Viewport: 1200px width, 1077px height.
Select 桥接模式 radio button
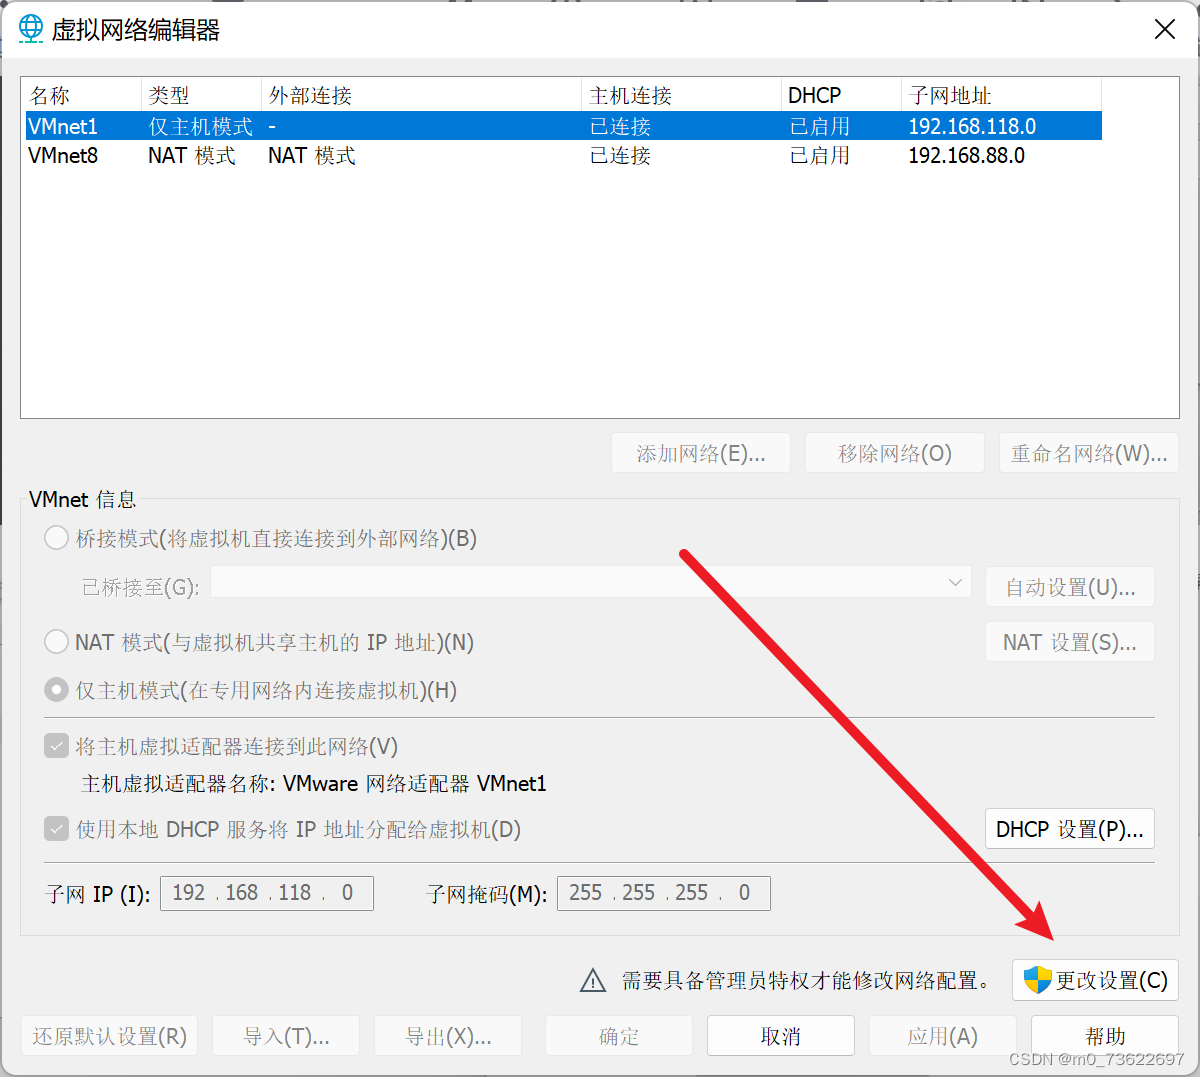coord(56,538)
